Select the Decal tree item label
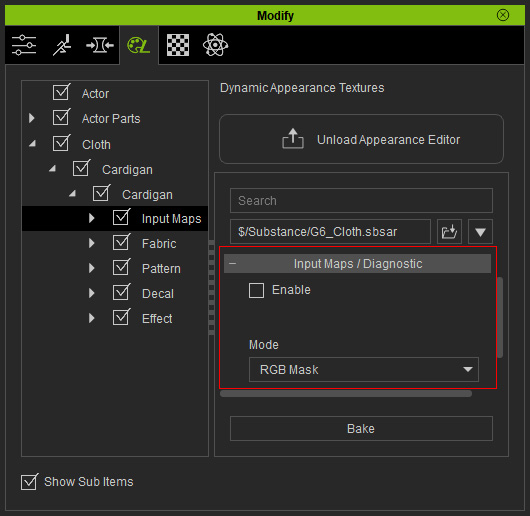530x516 pixels. tap(158, 294)
